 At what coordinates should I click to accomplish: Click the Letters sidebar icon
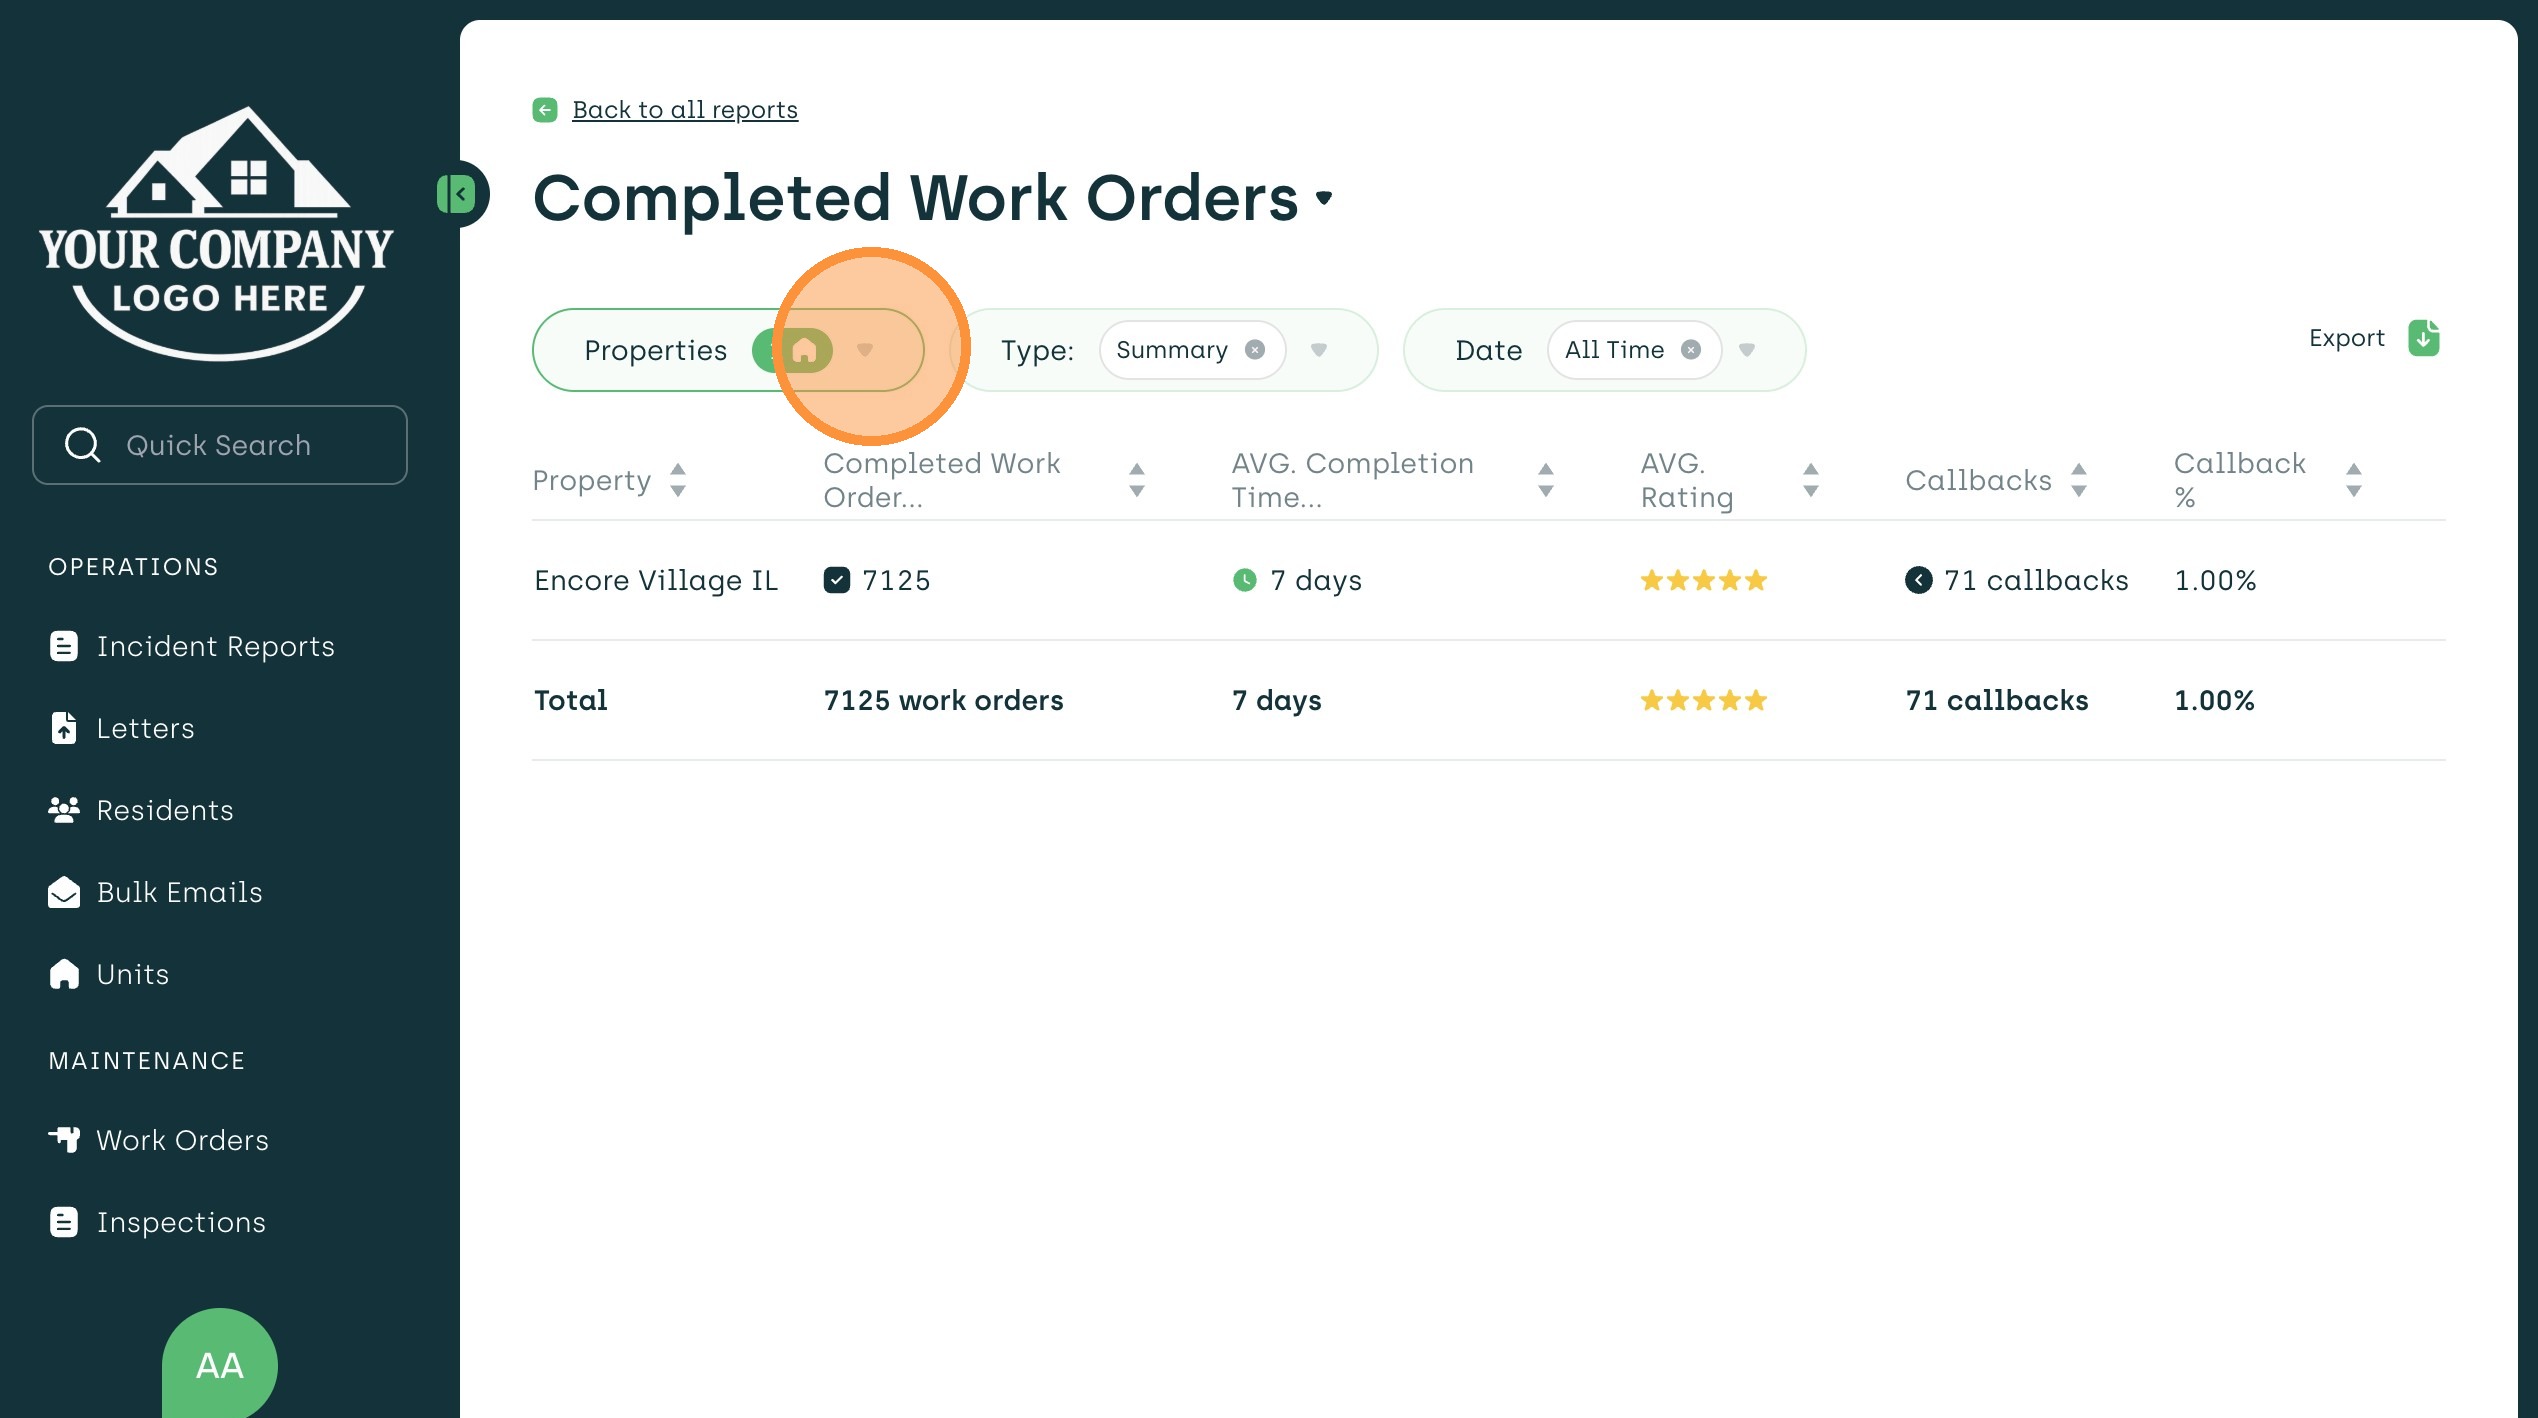click(x=64, y=728)
